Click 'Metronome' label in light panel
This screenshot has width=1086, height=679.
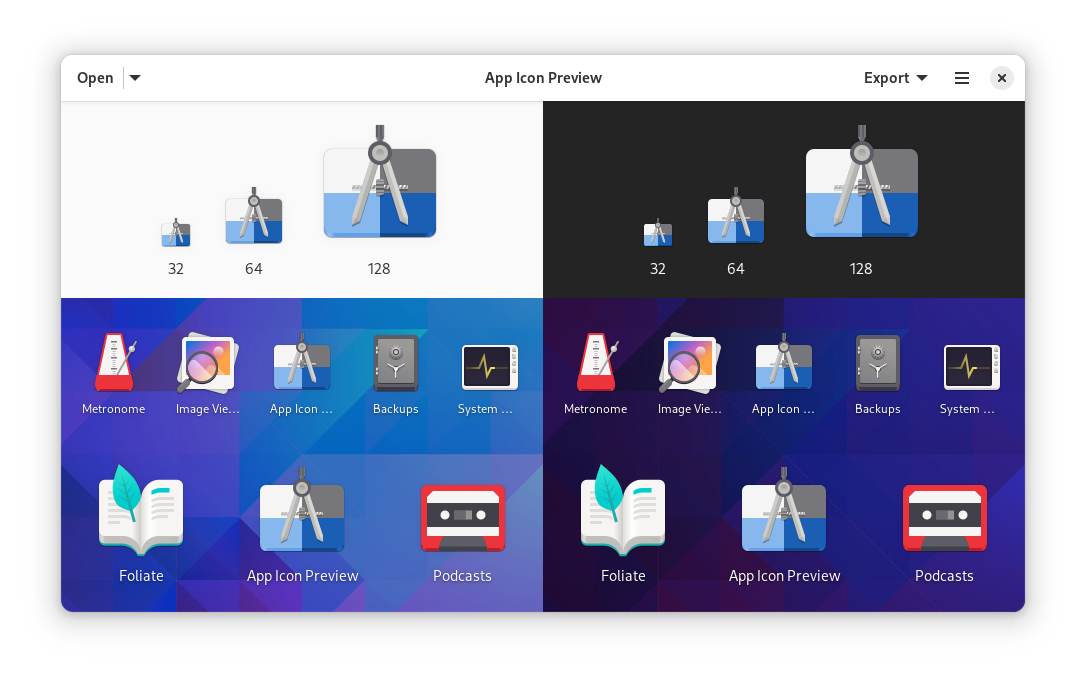pos(114,409)
